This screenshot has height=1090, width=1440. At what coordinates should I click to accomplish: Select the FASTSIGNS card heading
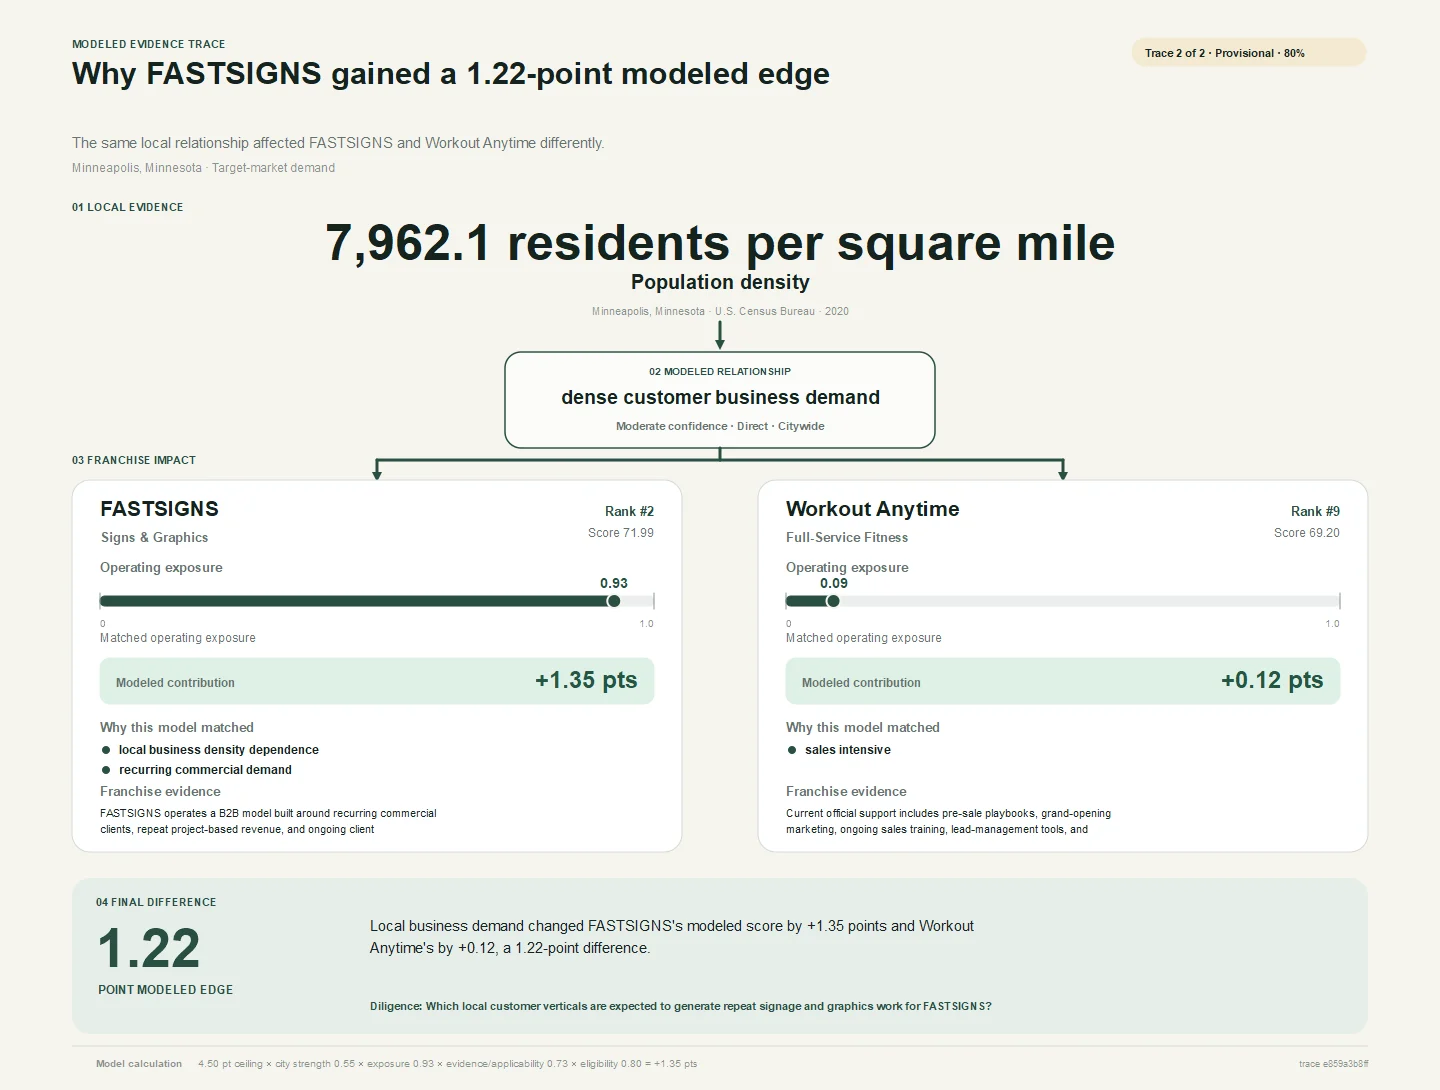(x=160, y=509)
